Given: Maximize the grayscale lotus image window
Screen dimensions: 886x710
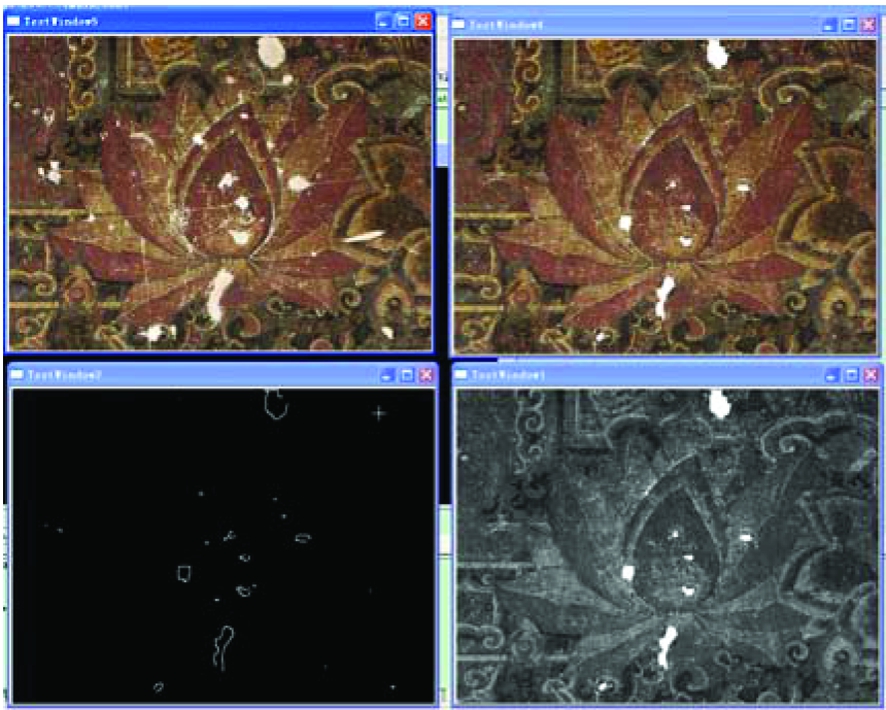Looking at the screenshot, I should (849, 374).
